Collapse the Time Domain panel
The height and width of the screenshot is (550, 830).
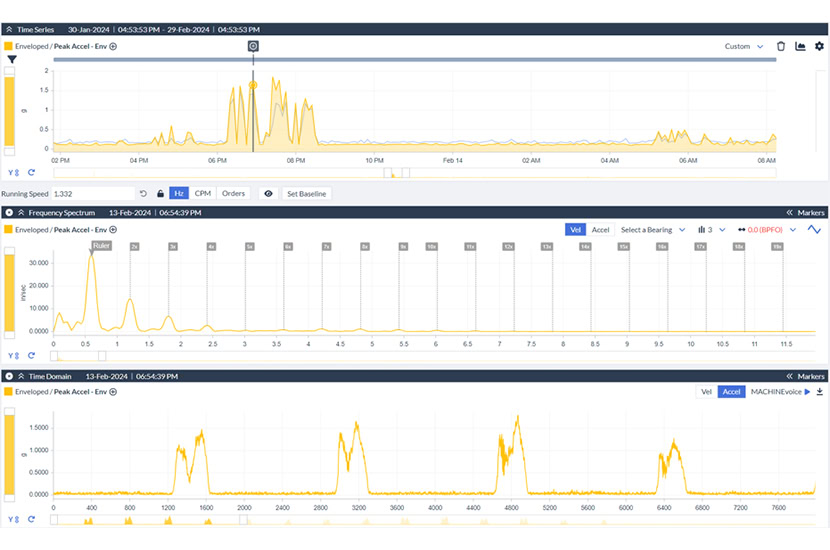(21, 376)
